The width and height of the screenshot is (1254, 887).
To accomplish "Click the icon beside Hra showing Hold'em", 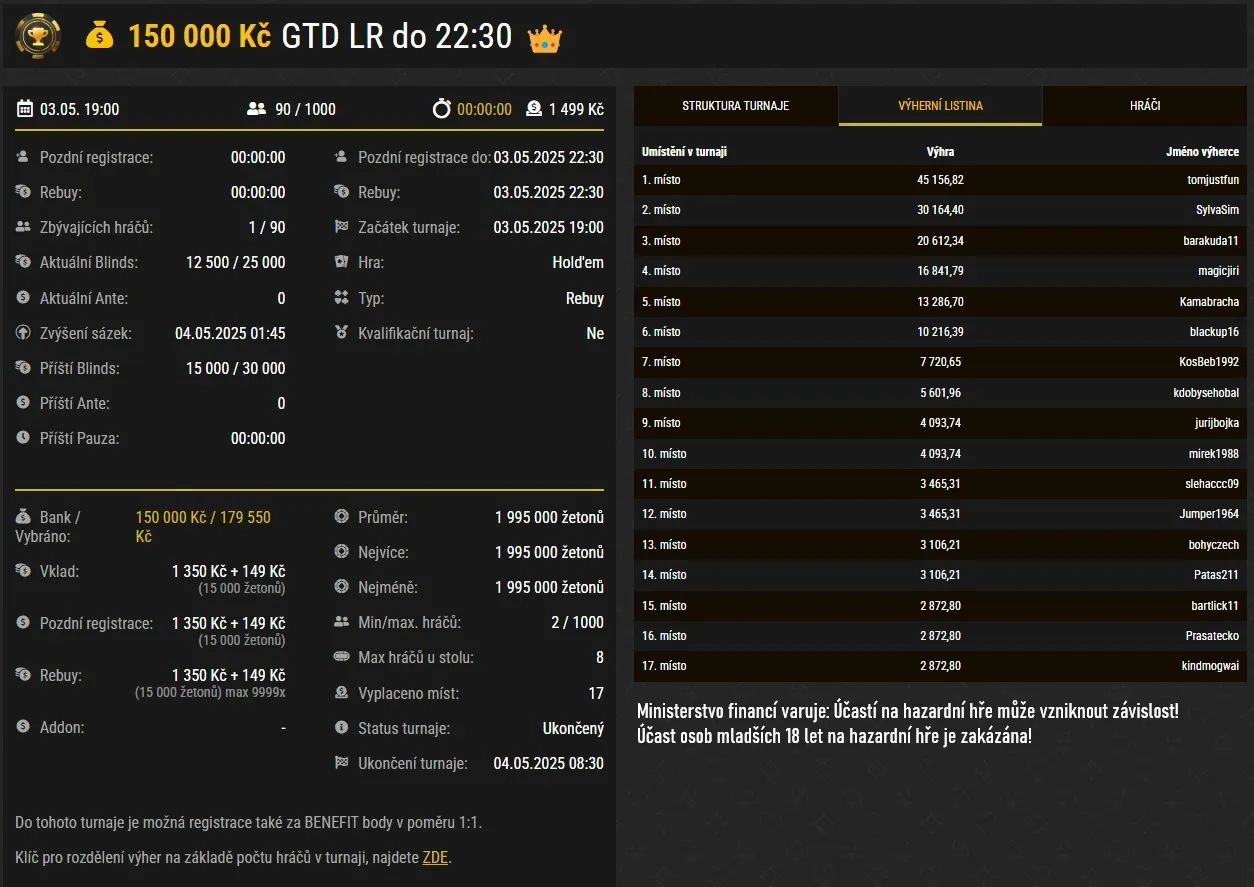I will (x=342, y=262).
